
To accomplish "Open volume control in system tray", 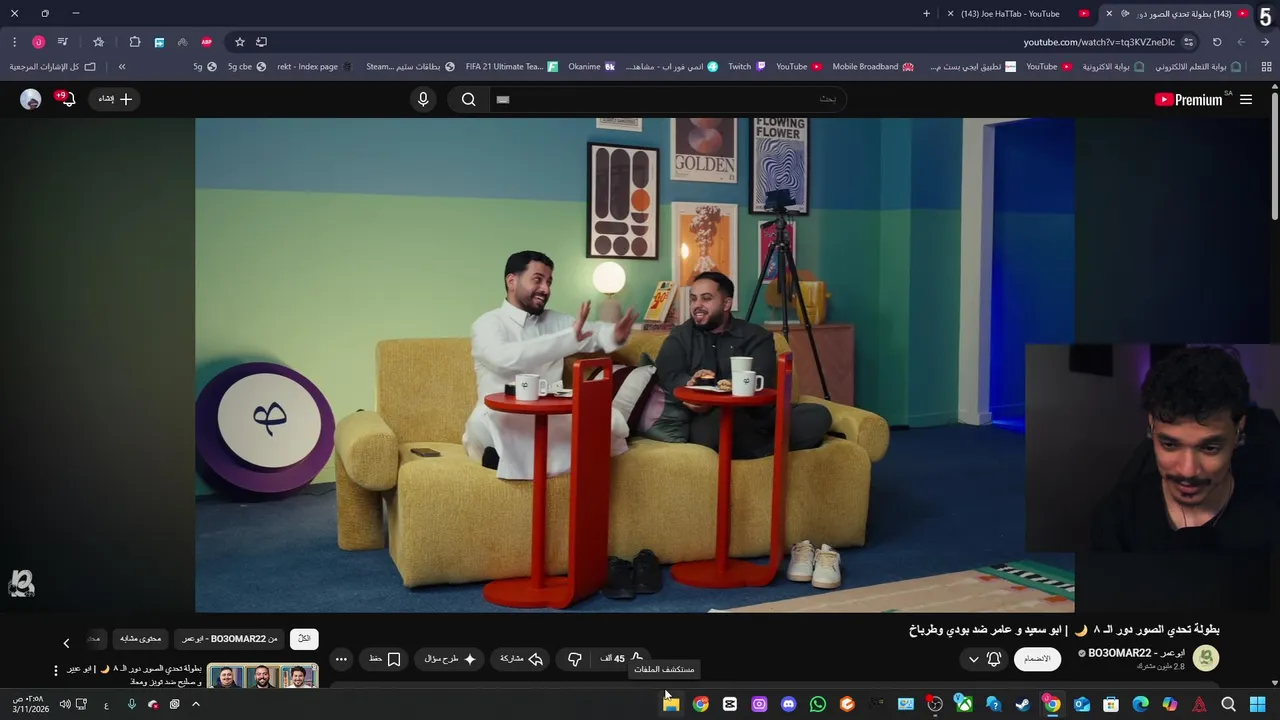I will click(65, 704).
